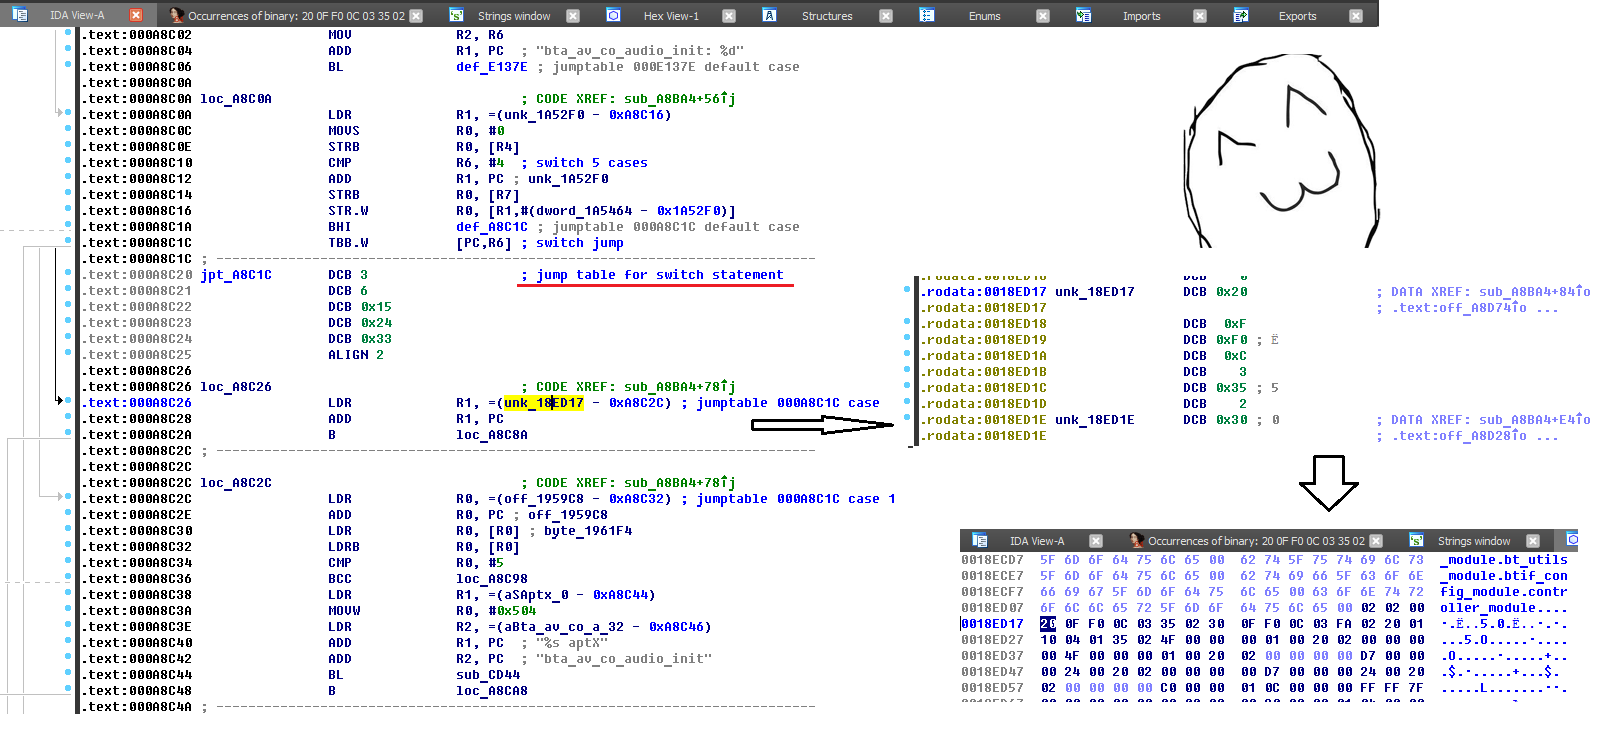Click the TBB.W instruction mnemonic

(348, 243)
